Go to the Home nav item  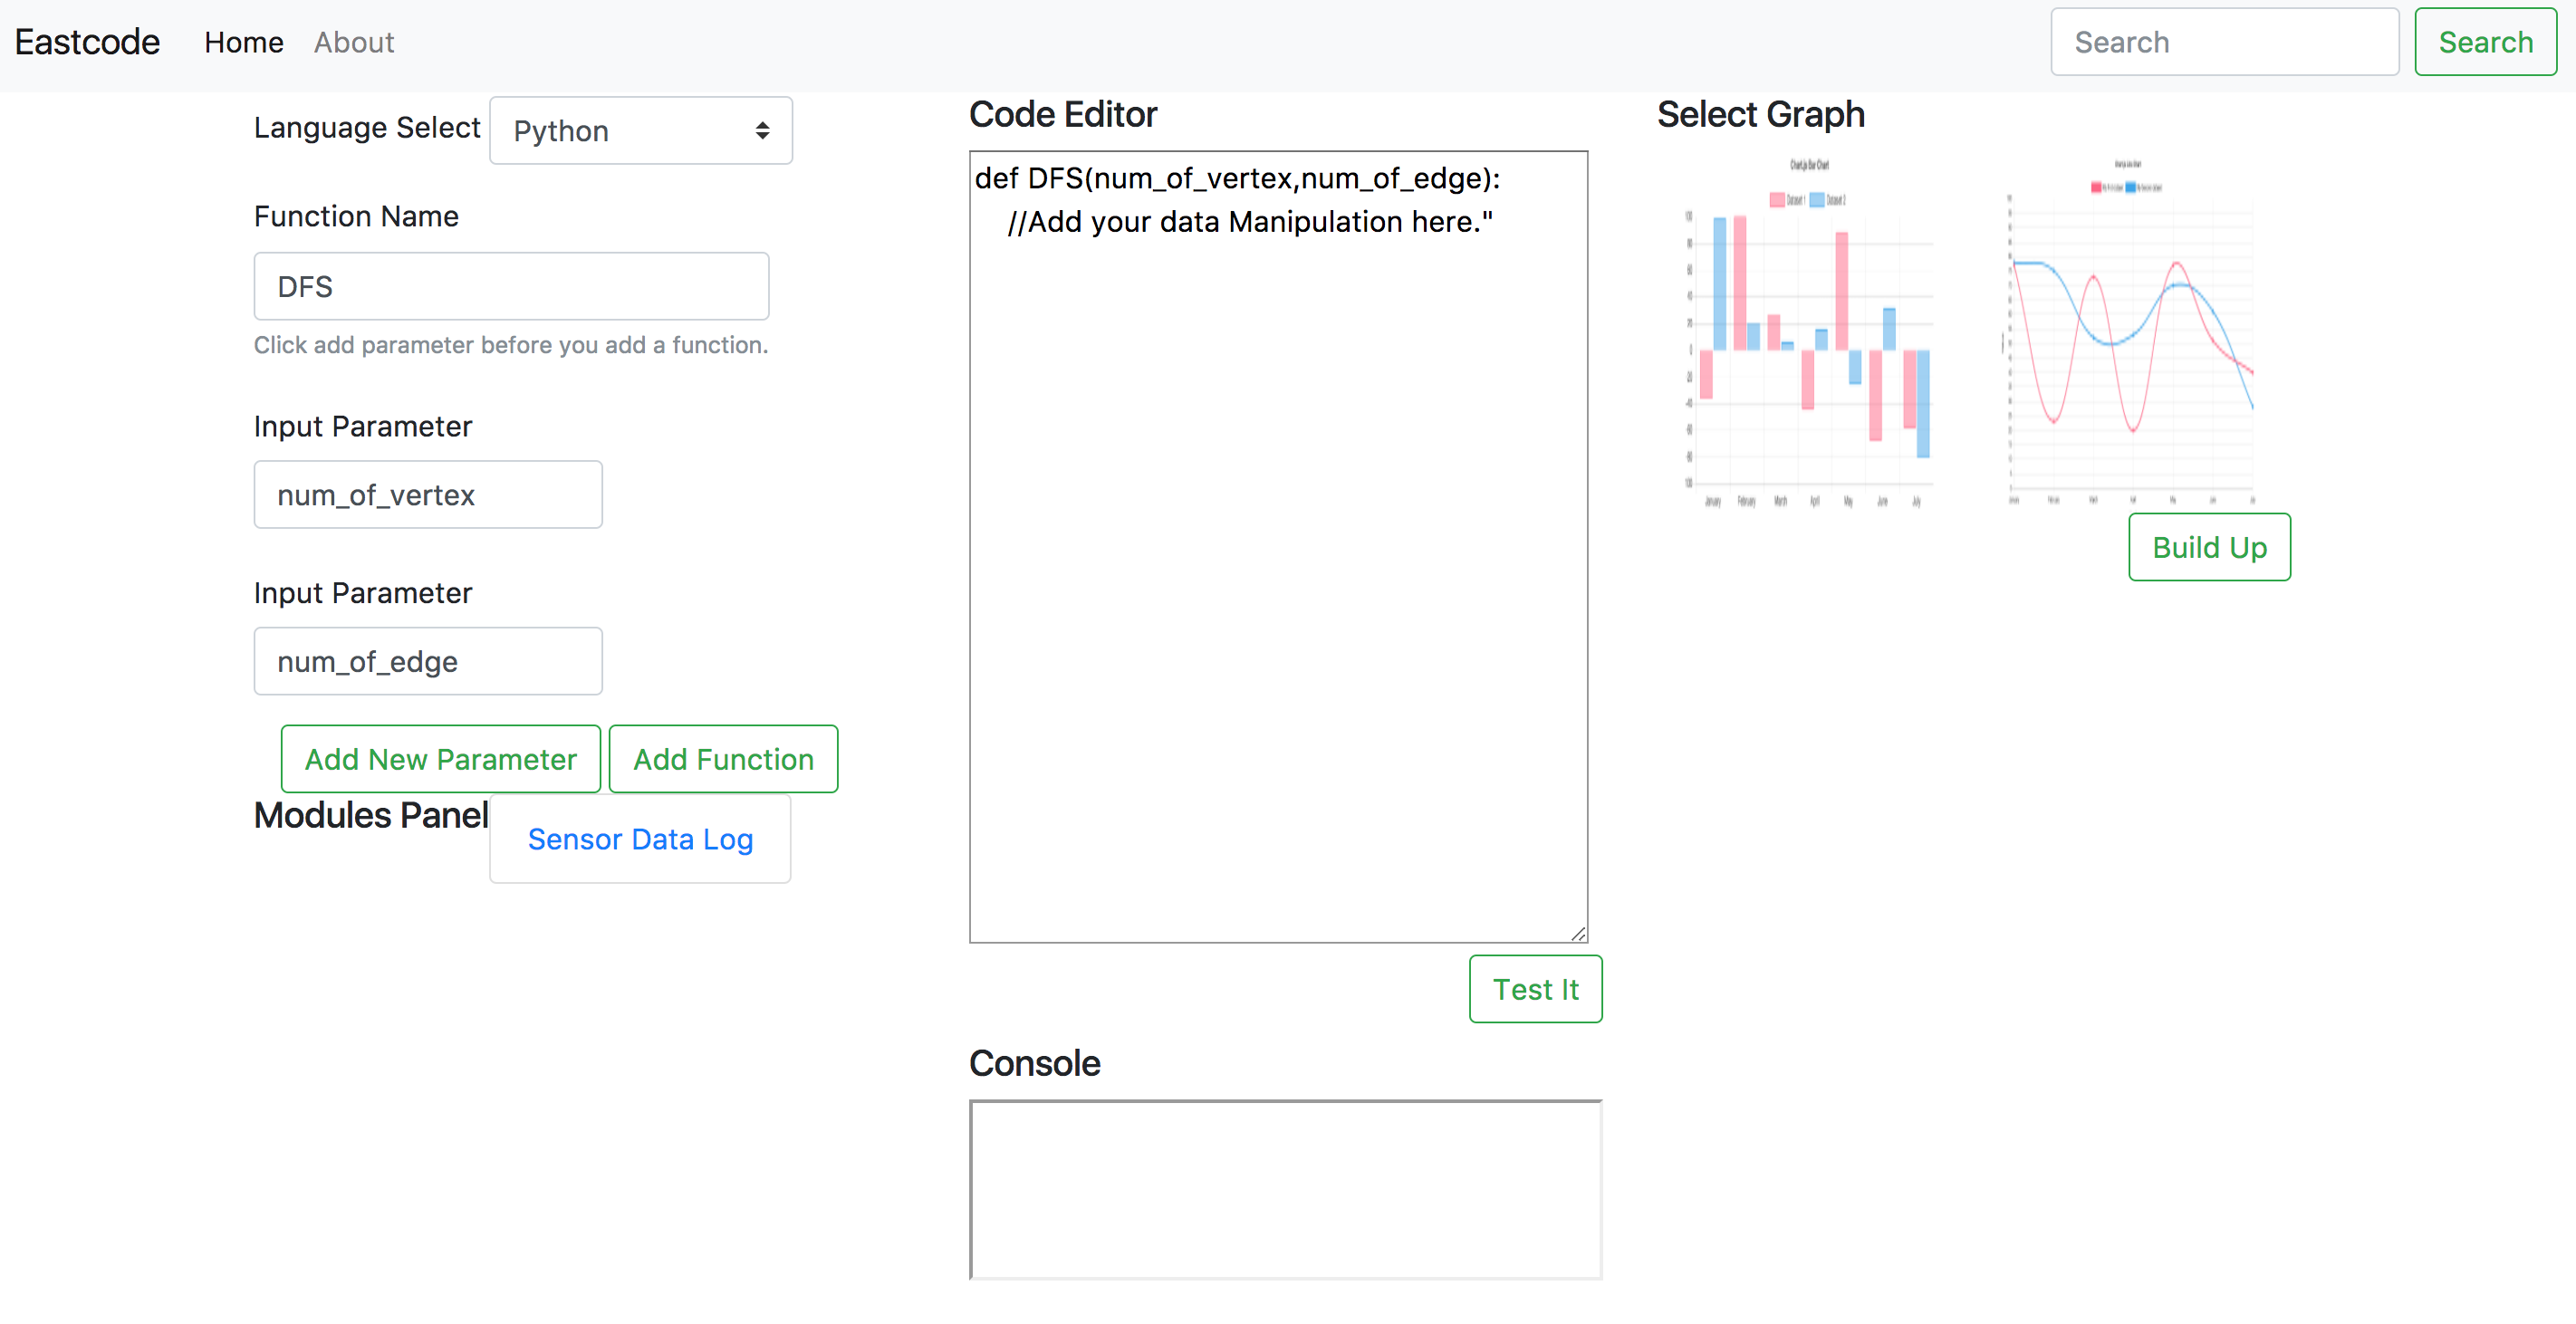pyautogui.click(x=243, y=42)
